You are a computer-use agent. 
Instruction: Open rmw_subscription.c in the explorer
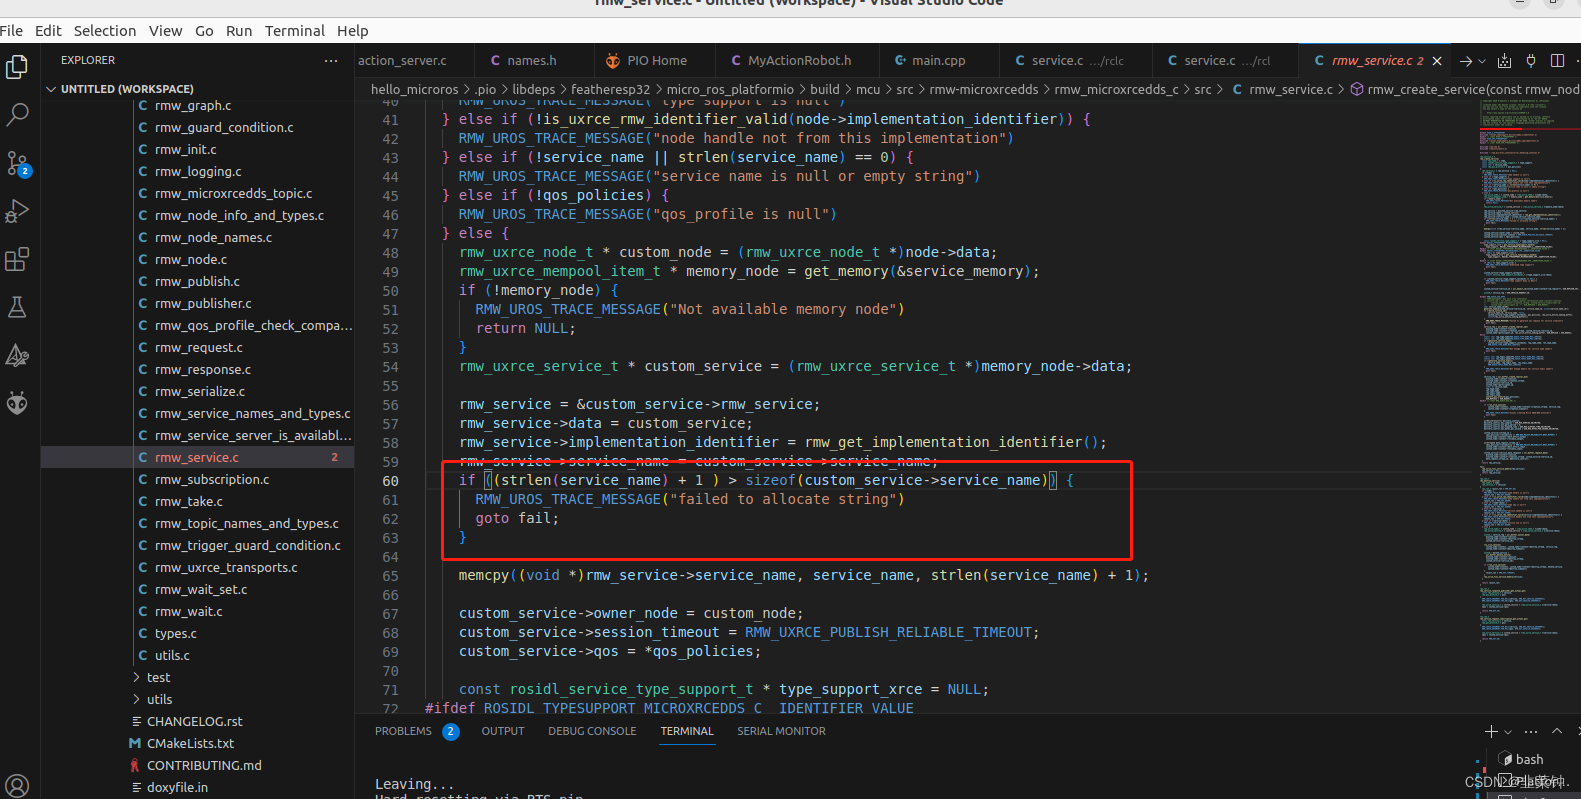point(212,480)
